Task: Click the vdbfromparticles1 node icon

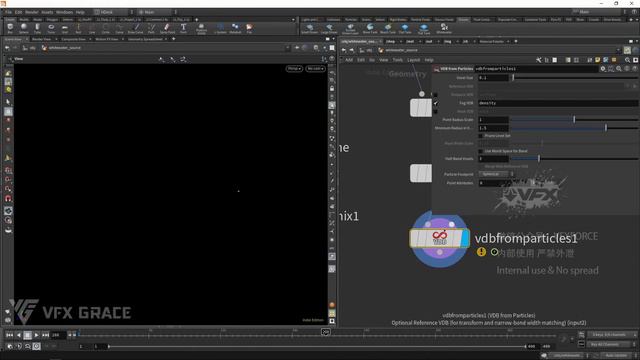Action: tap(439, 238)
